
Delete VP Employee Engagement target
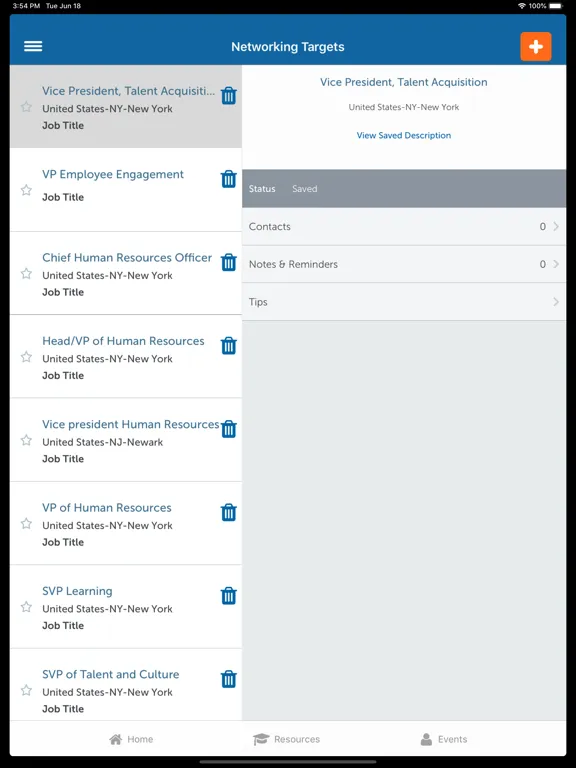point(229,179)
